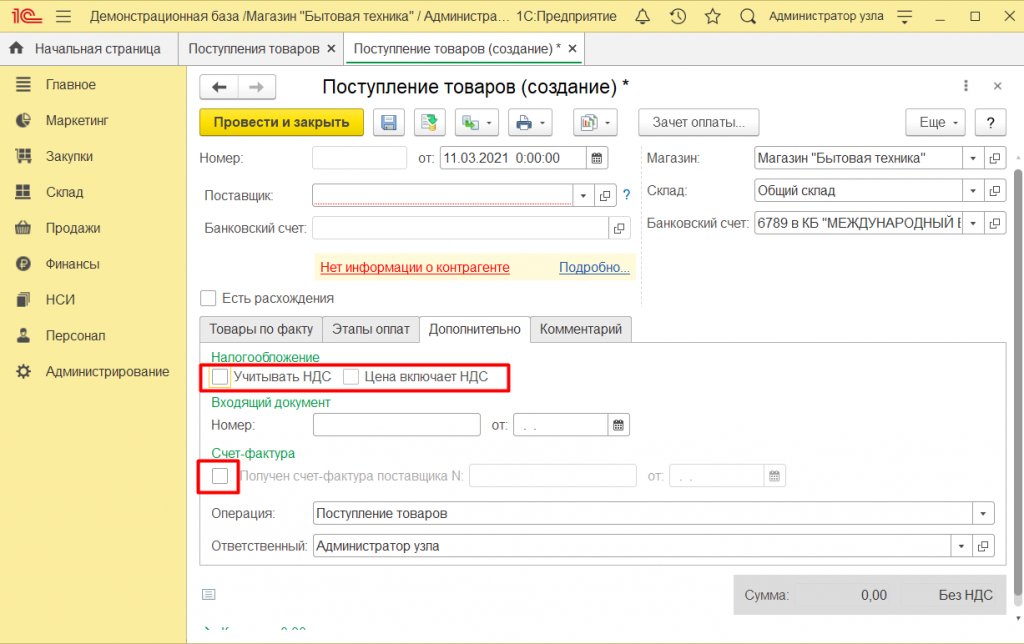1024x644 pixels.
Task: Expand the Операция dropdown
Action: pyautogui.click(x=984, y=514)
